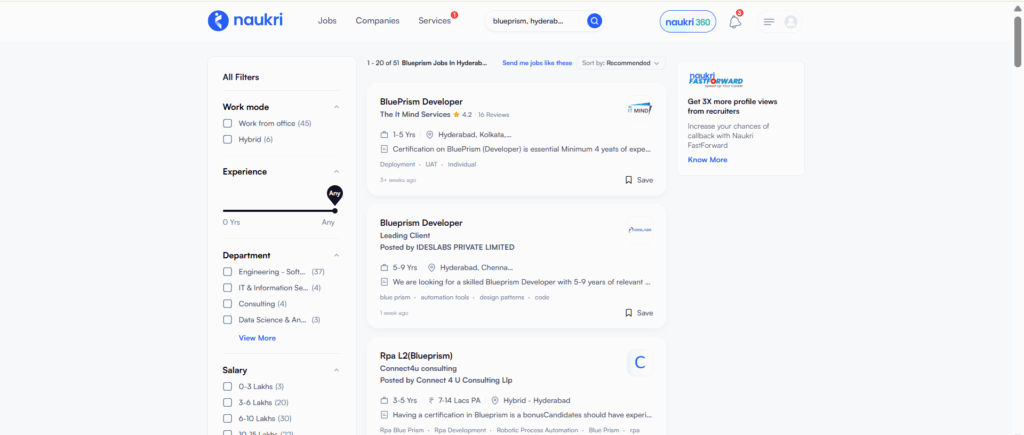Click the location pin next to Hybrid - Hyderabad
This screenshot has height=435, width=1024.
coord(495,400)
